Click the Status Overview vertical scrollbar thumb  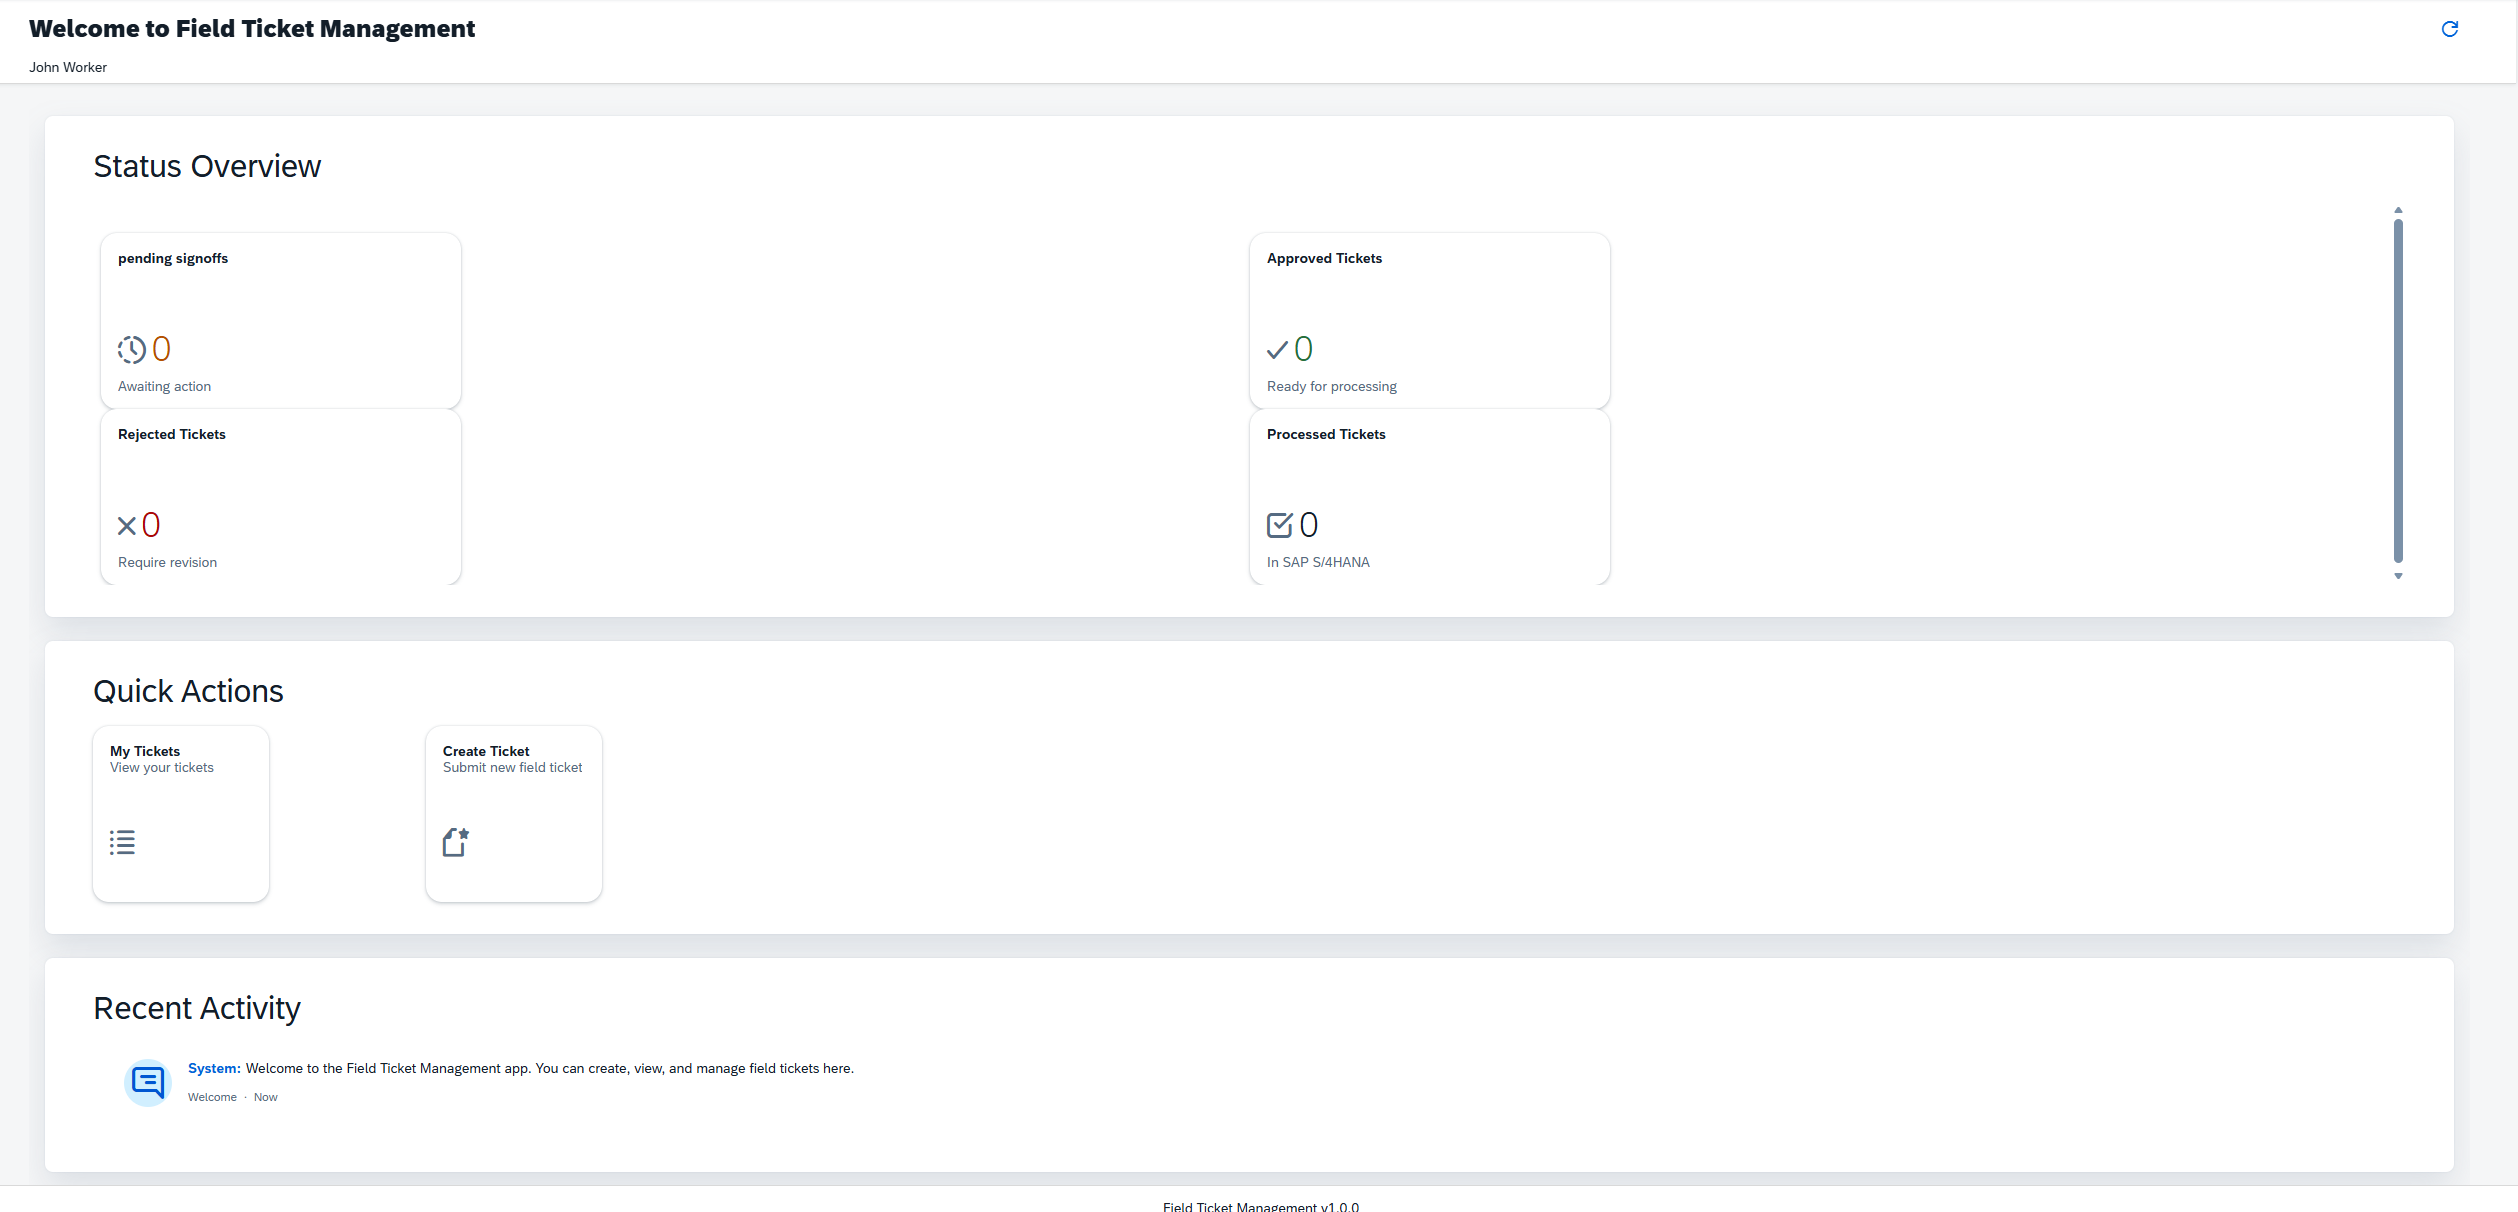[2398, 390]
